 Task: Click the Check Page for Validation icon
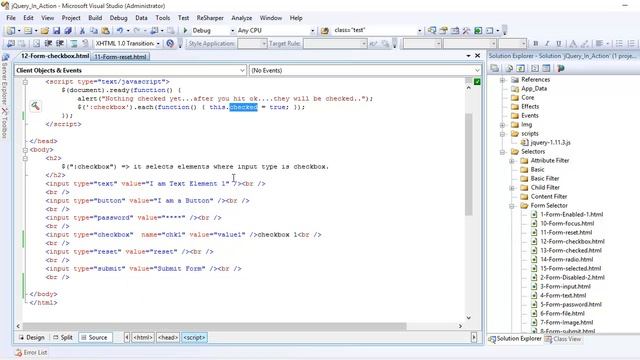(x=170, y=43)
